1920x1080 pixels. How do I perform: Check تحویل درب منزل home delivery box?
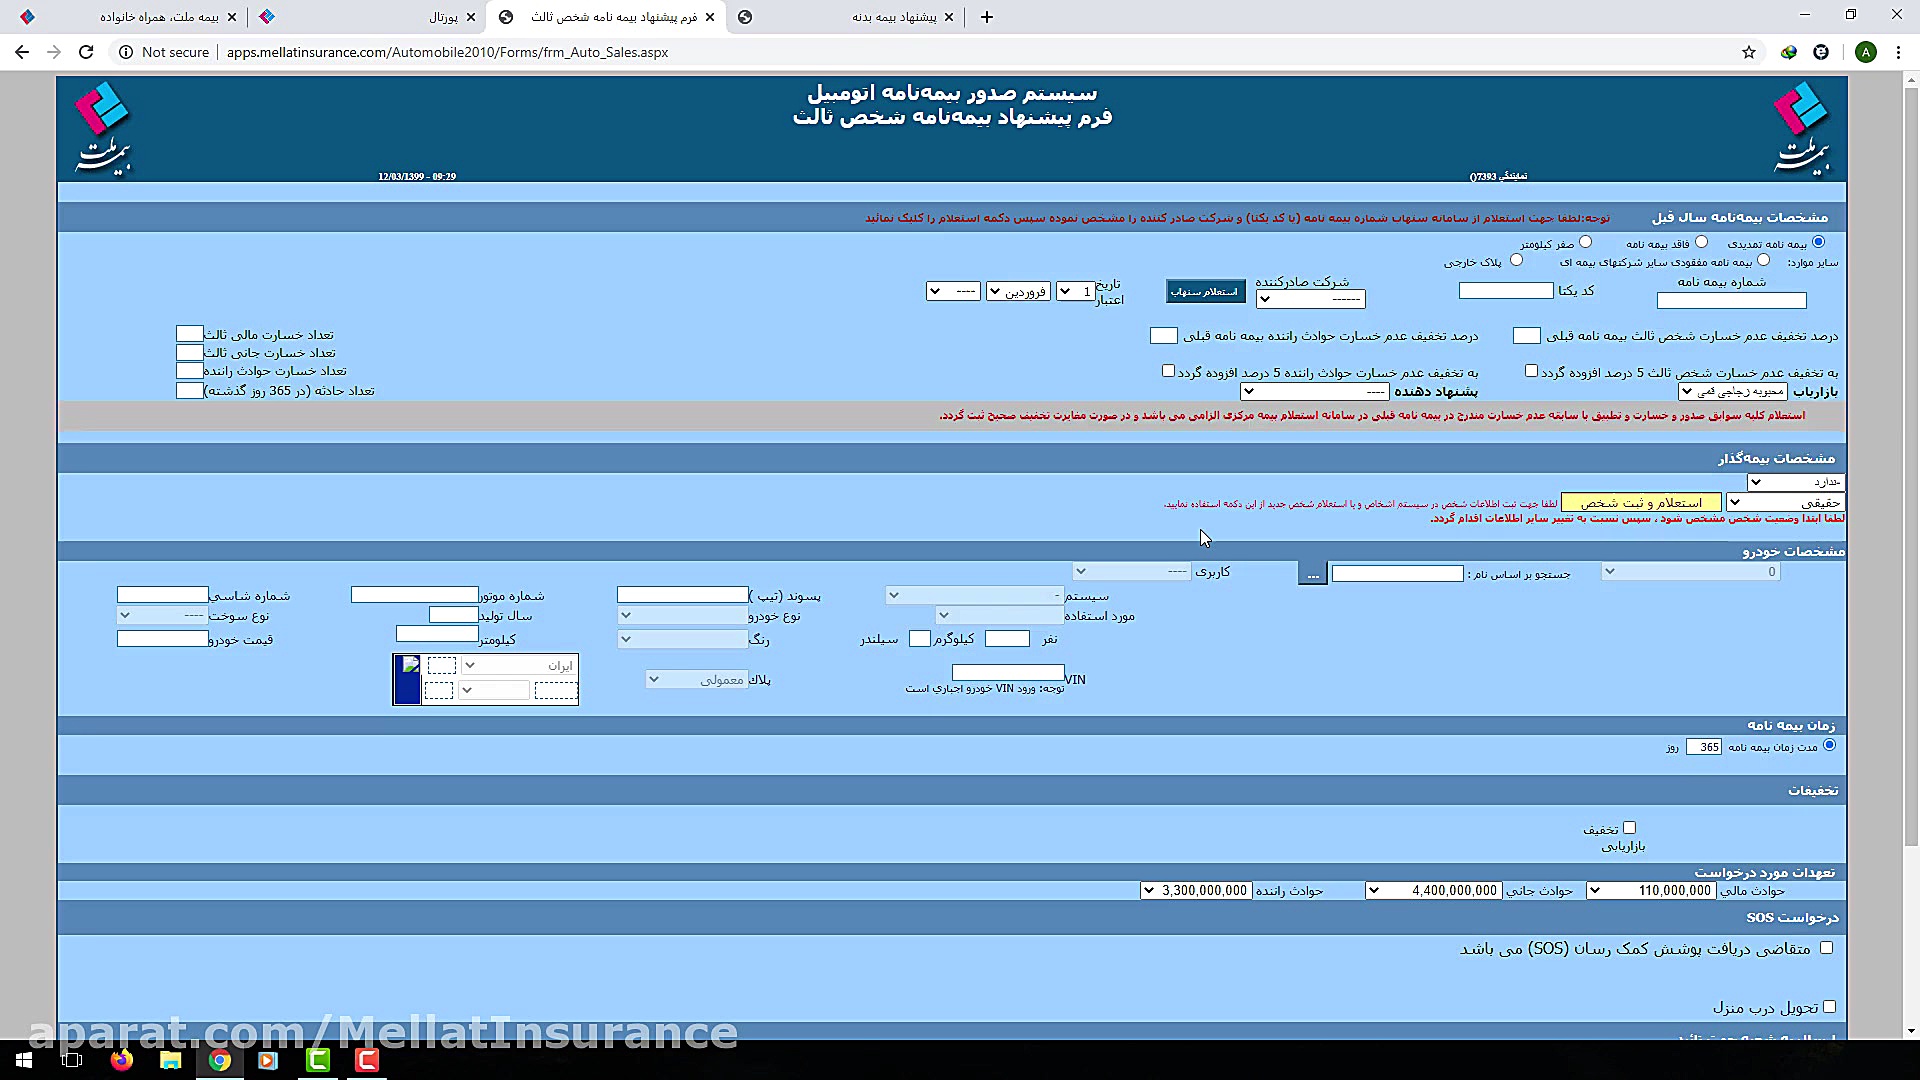pyautogui.click(x=1829, y=1007)
